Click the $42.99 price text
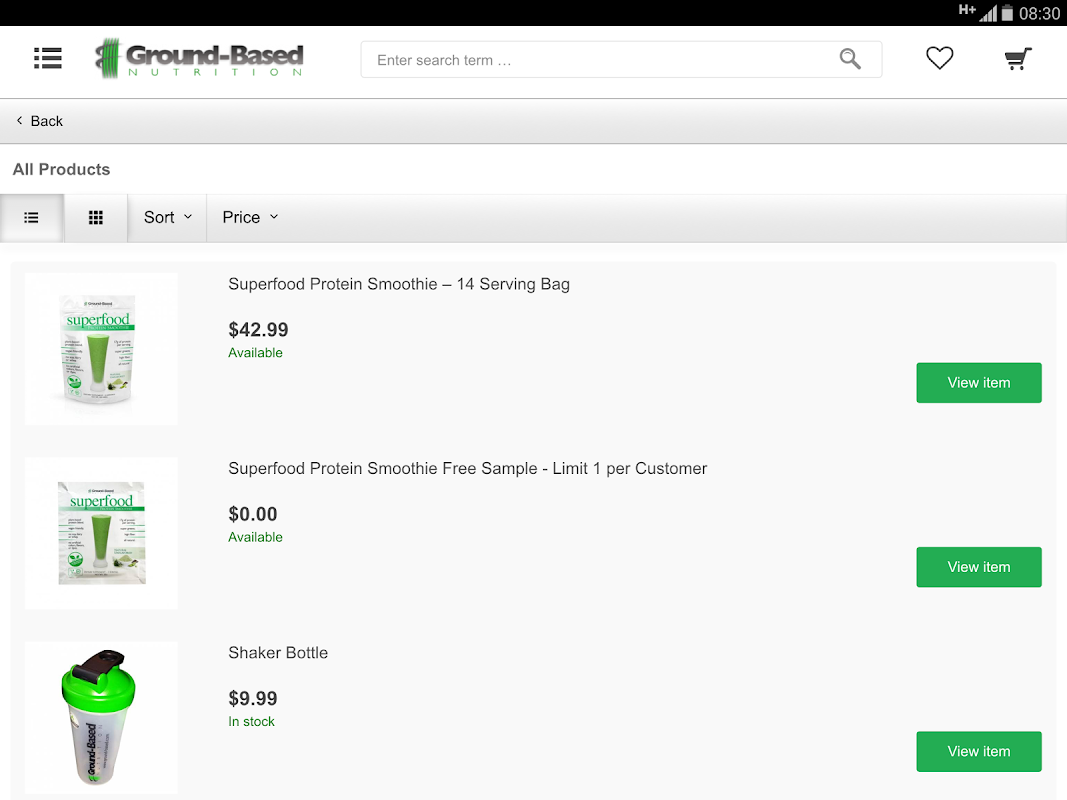This screenshot has width=1067, height=800. click(258, 330)
